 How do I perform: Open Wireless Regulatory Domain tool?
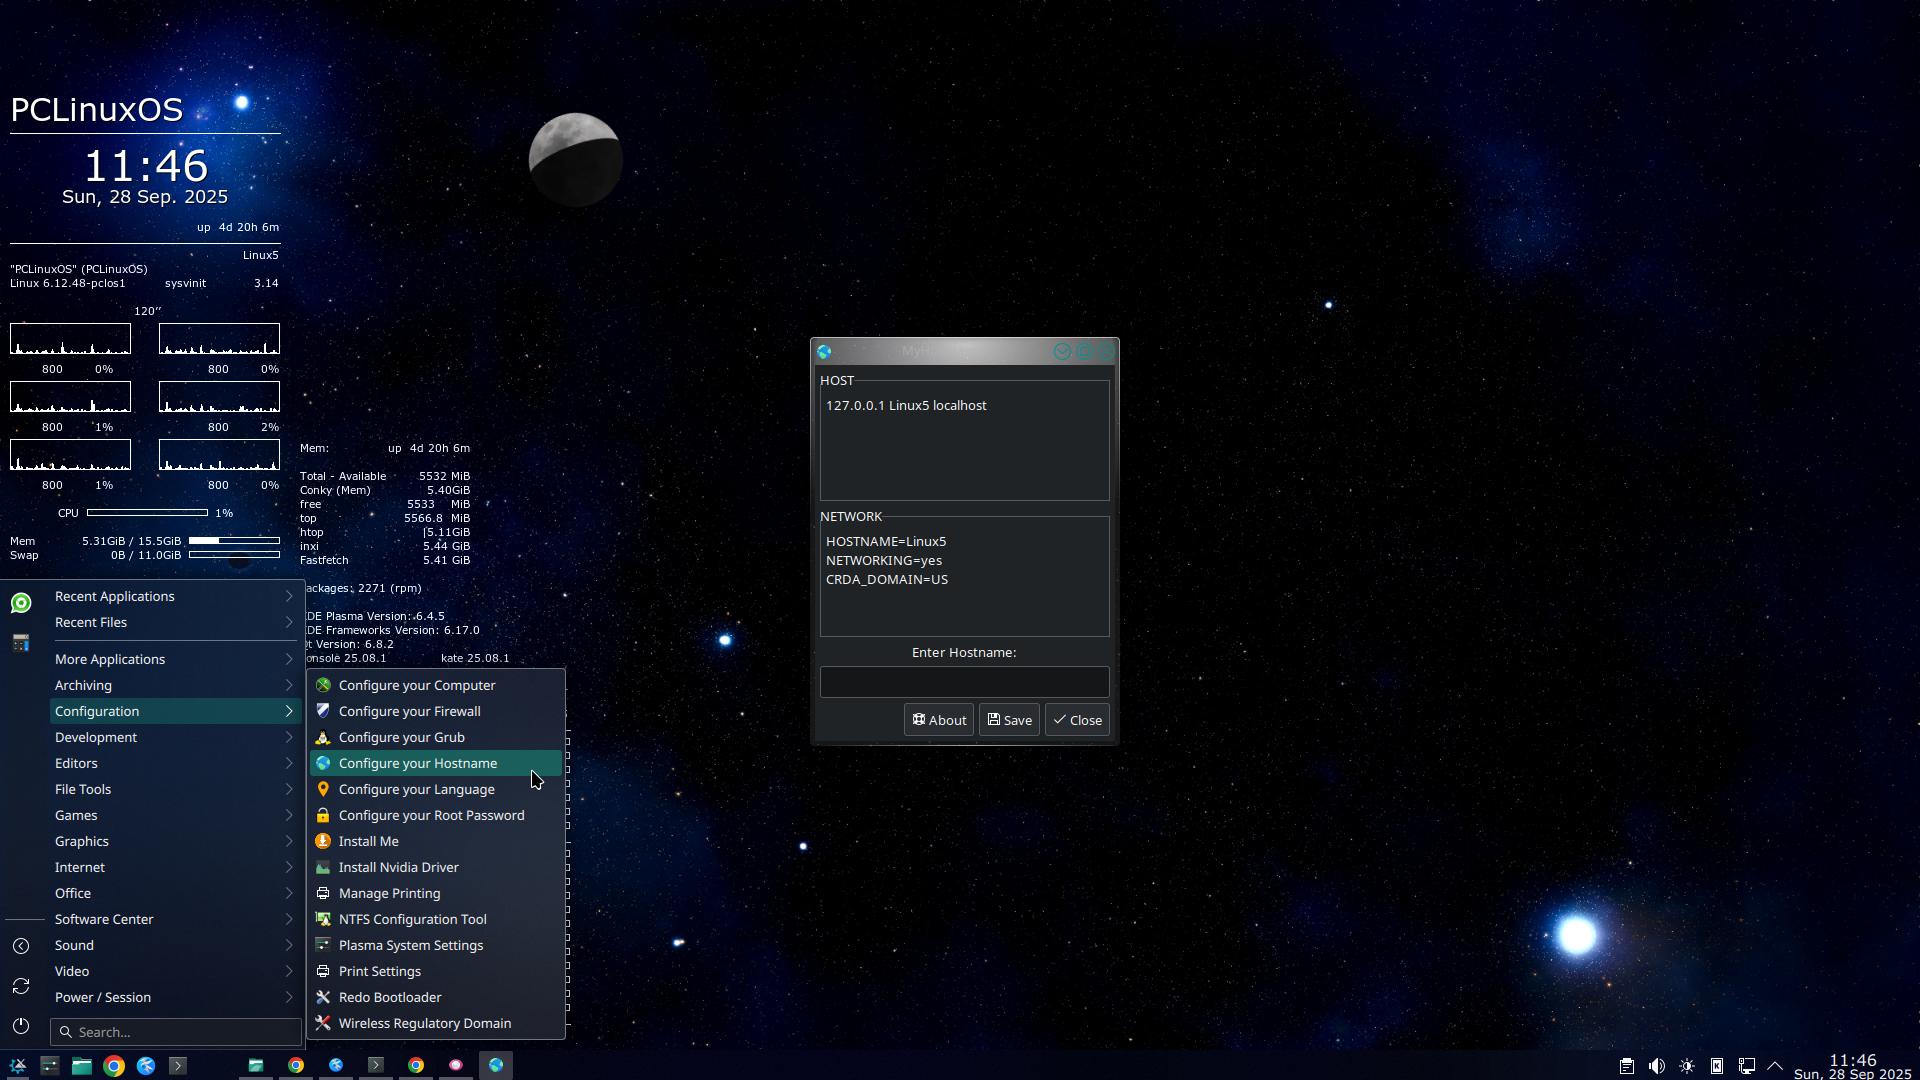coord(424,1023)
